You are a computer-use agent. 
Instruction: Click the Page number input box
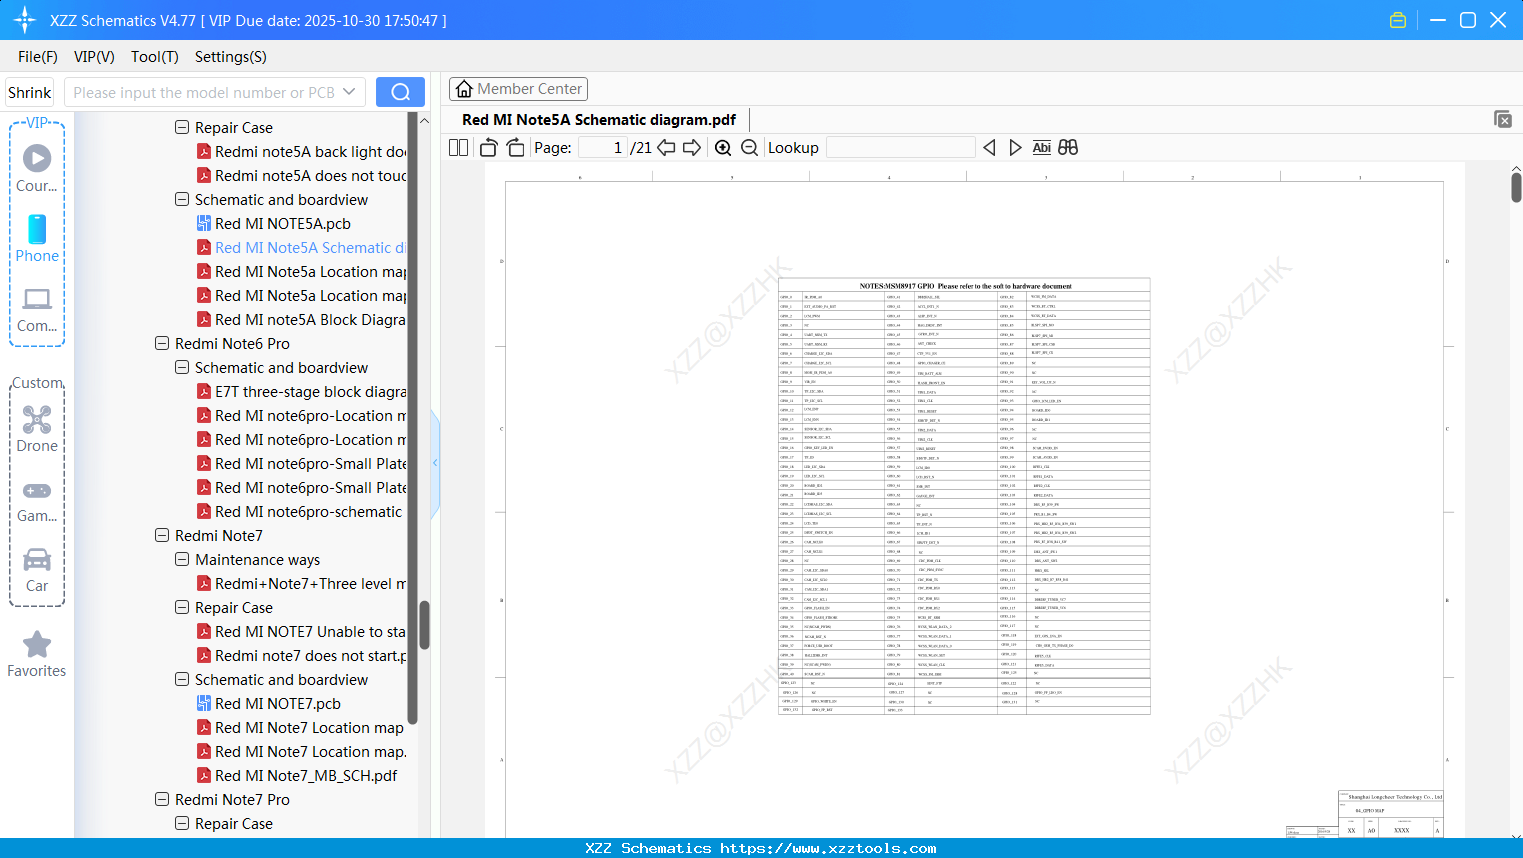pos(602,148)
